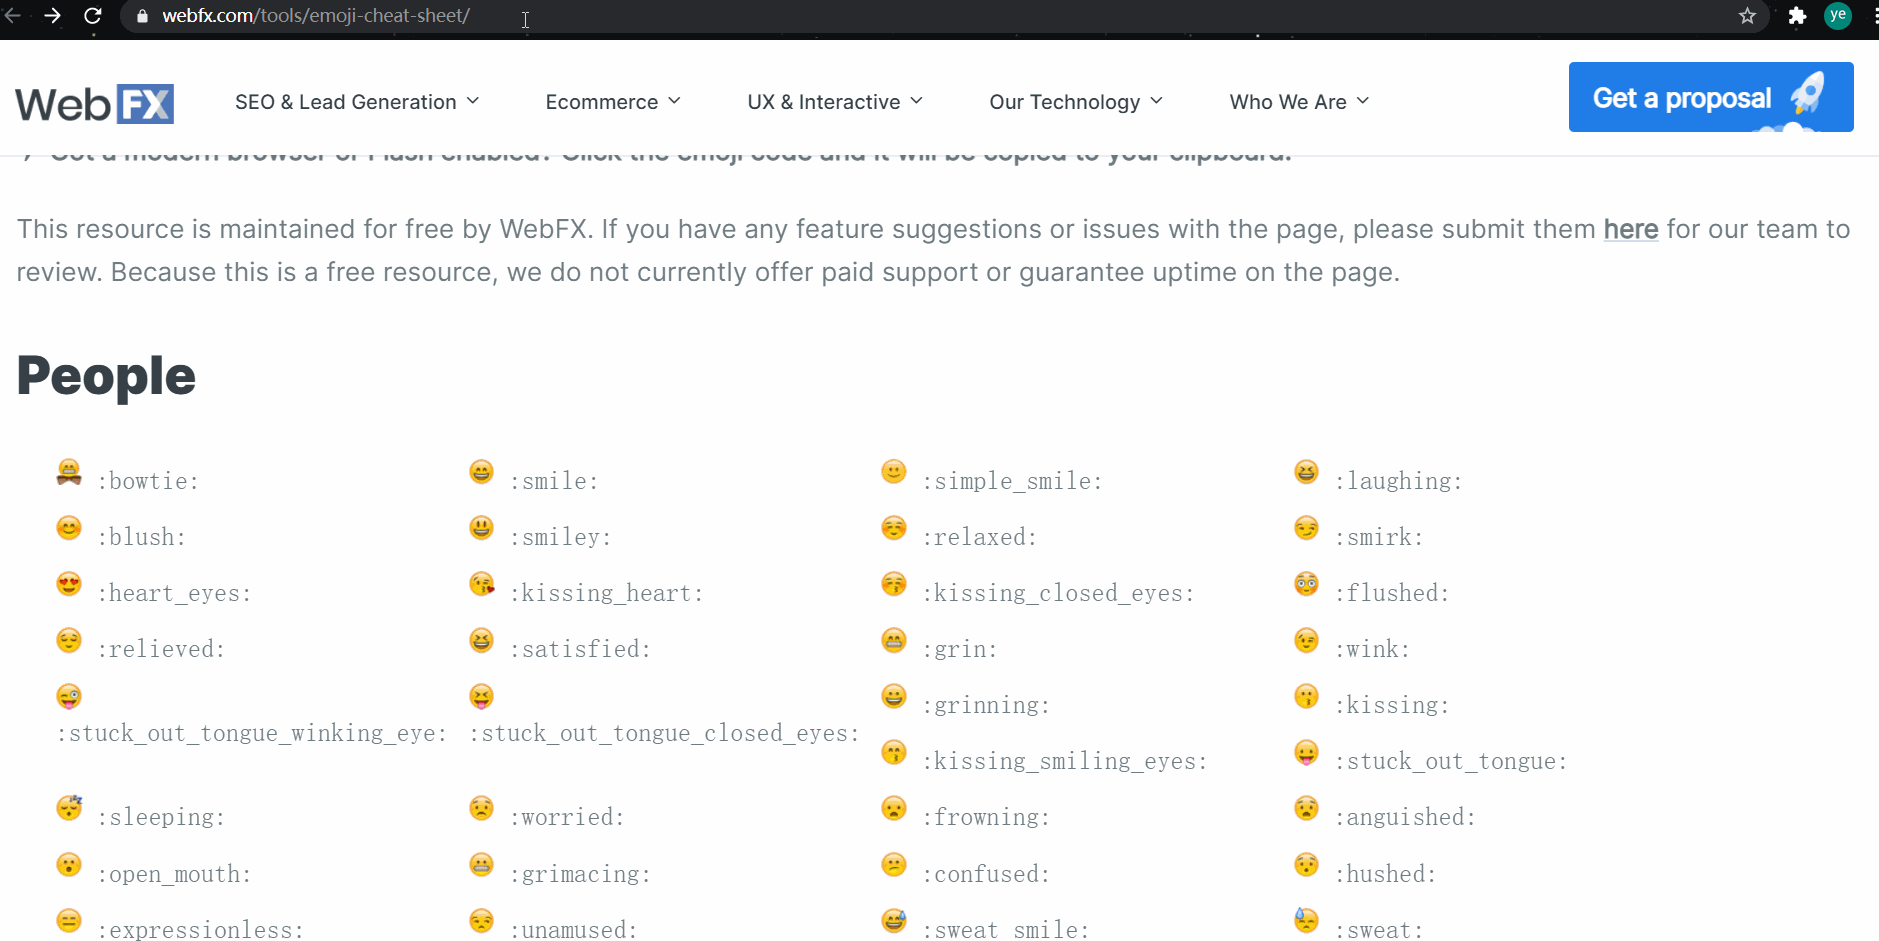Image resolution: width=1879 pixels, height=941 pixels.
Task: Click the relieved emoji icon
Action: coord(69,640)
